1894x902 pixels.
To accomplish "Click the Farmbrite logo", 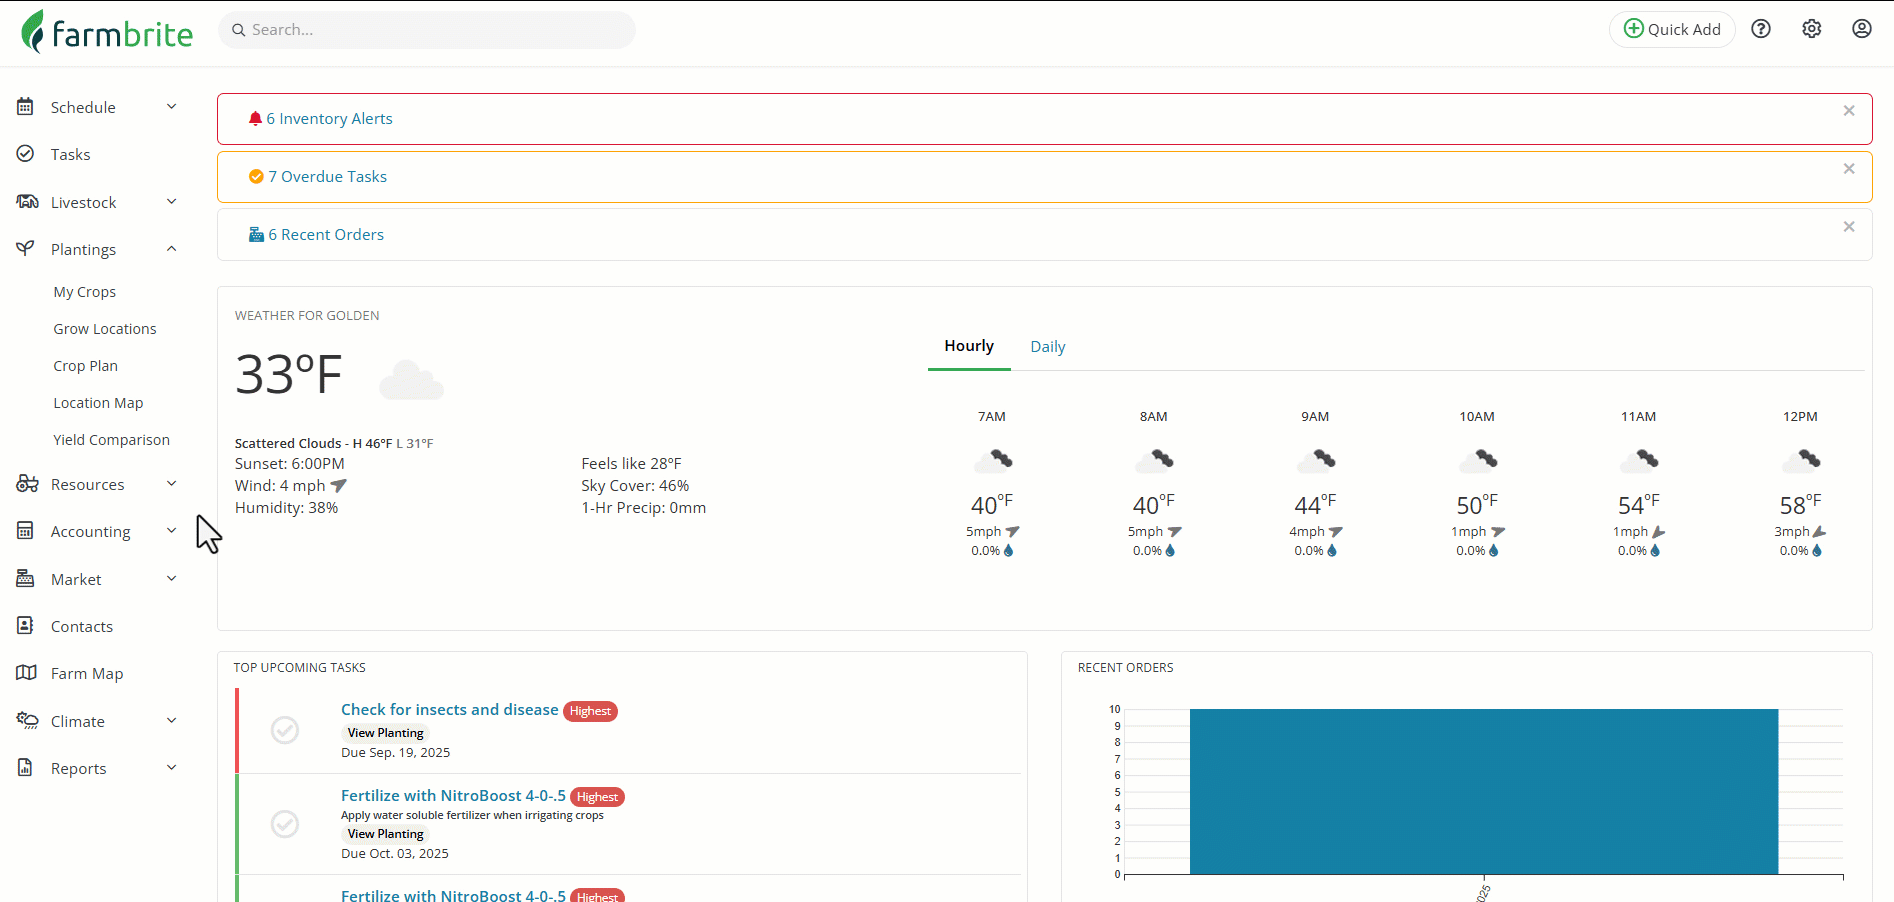I will click(107, 32).
